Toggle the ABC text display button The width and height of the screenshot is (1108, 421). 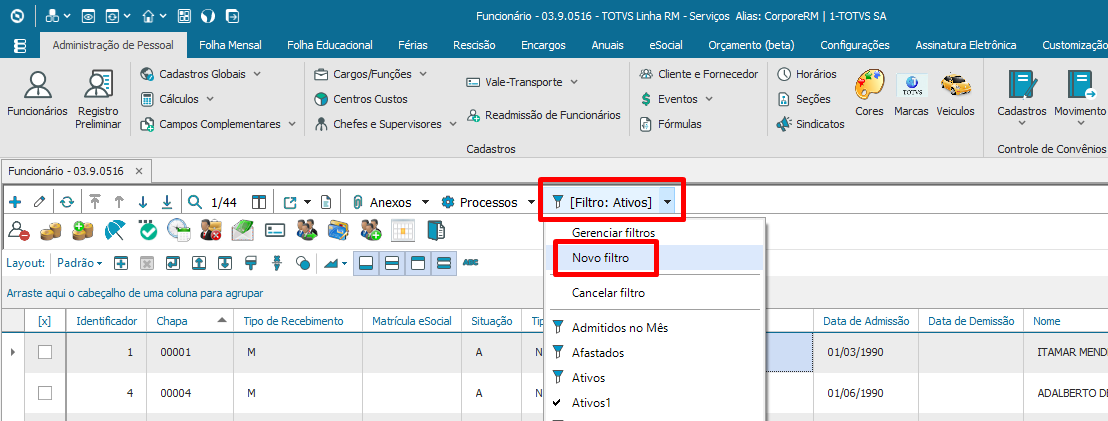pos(471,263)
